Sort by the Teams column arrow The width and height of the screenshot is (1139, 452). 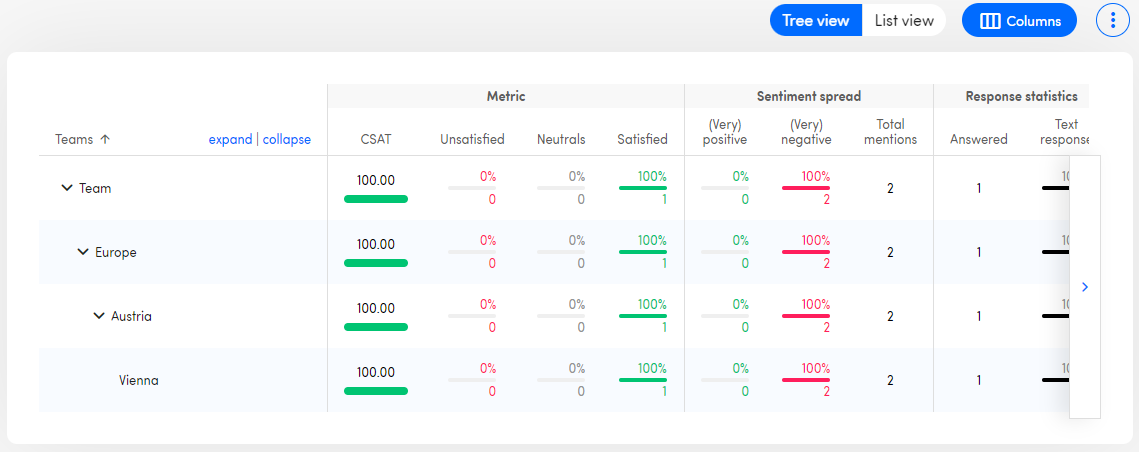pyautogui.click(x=105, y=140)
